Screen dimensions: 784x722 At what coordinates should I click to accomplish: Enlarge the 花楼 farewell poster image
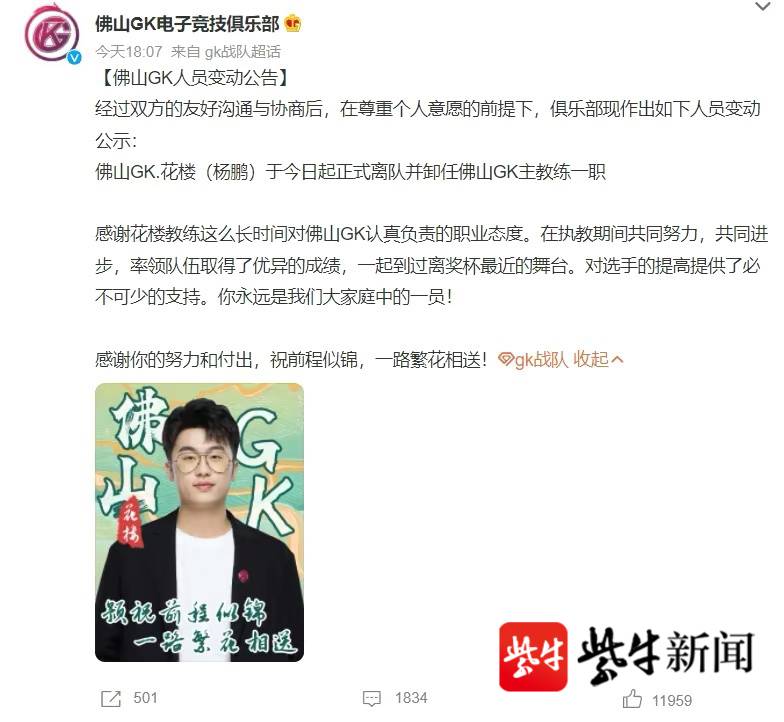click(x=200, y=522)
